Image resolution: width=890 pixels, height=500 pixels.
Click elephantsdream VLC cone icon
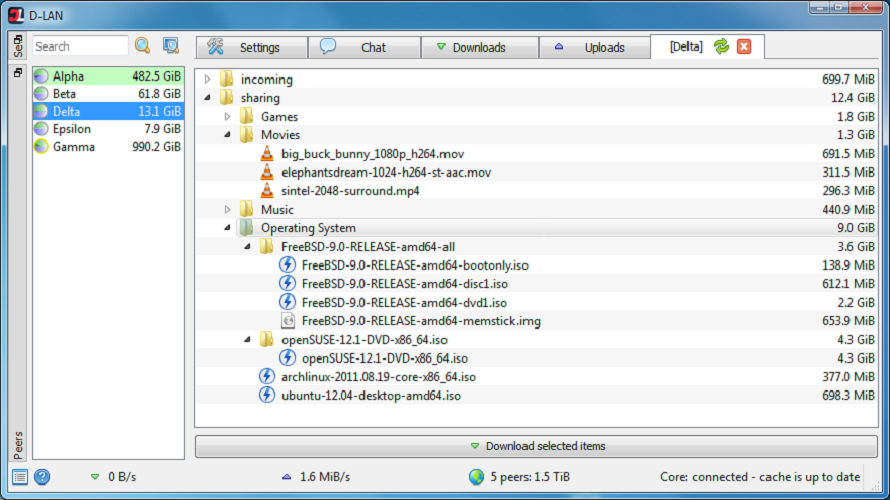point(267,172)
